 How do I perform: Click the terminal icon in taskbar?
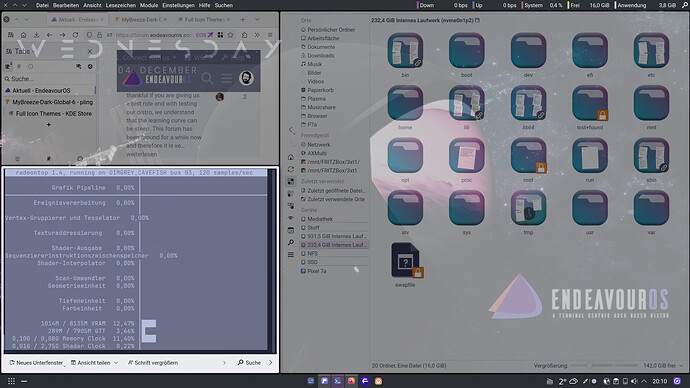(338, 381)
